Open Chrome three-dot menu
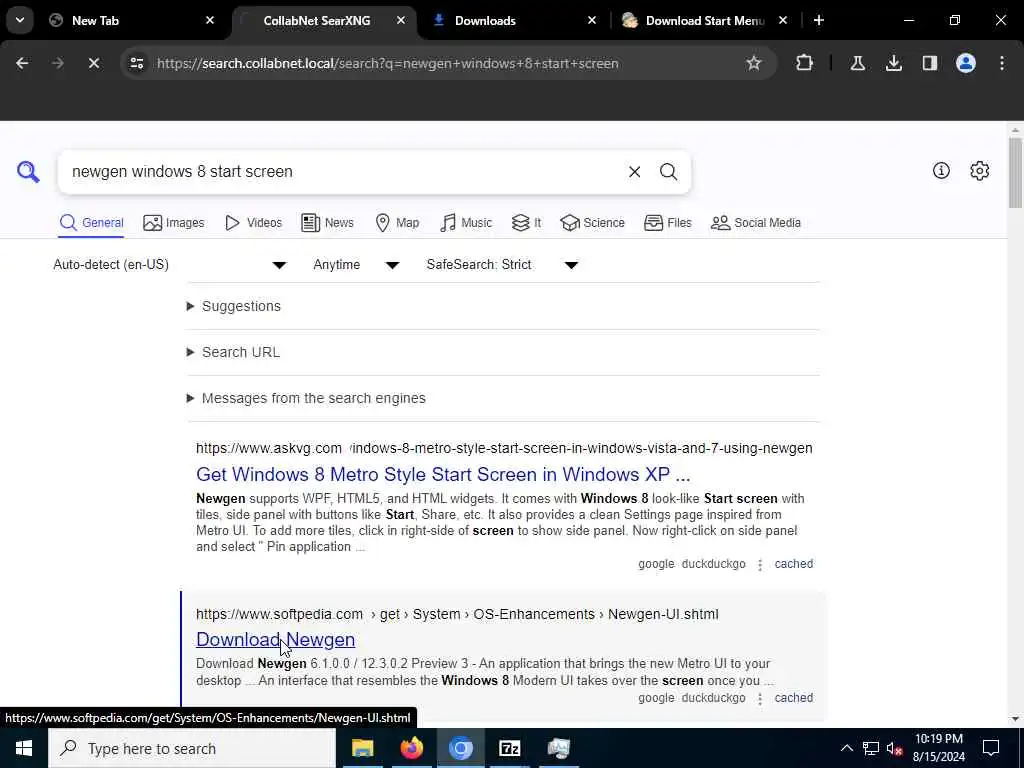Screen dimensions: 1024x768 coord(1002,63)
